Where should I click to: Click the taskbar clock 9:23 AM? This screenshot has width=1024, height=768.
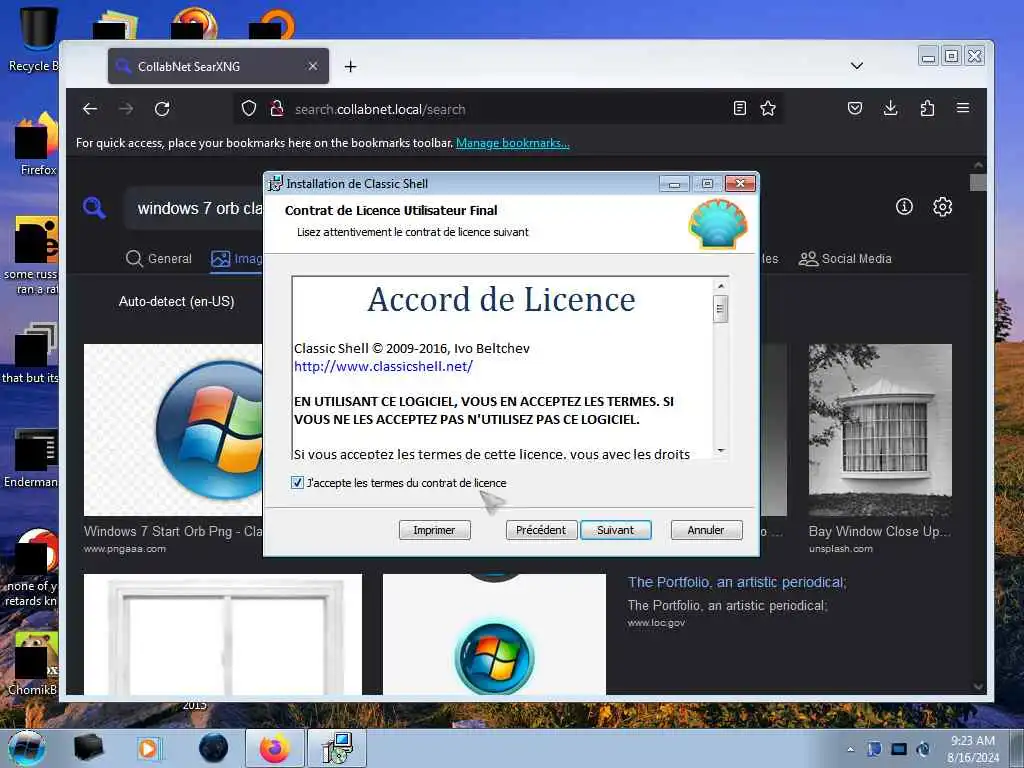pos(972,749)
